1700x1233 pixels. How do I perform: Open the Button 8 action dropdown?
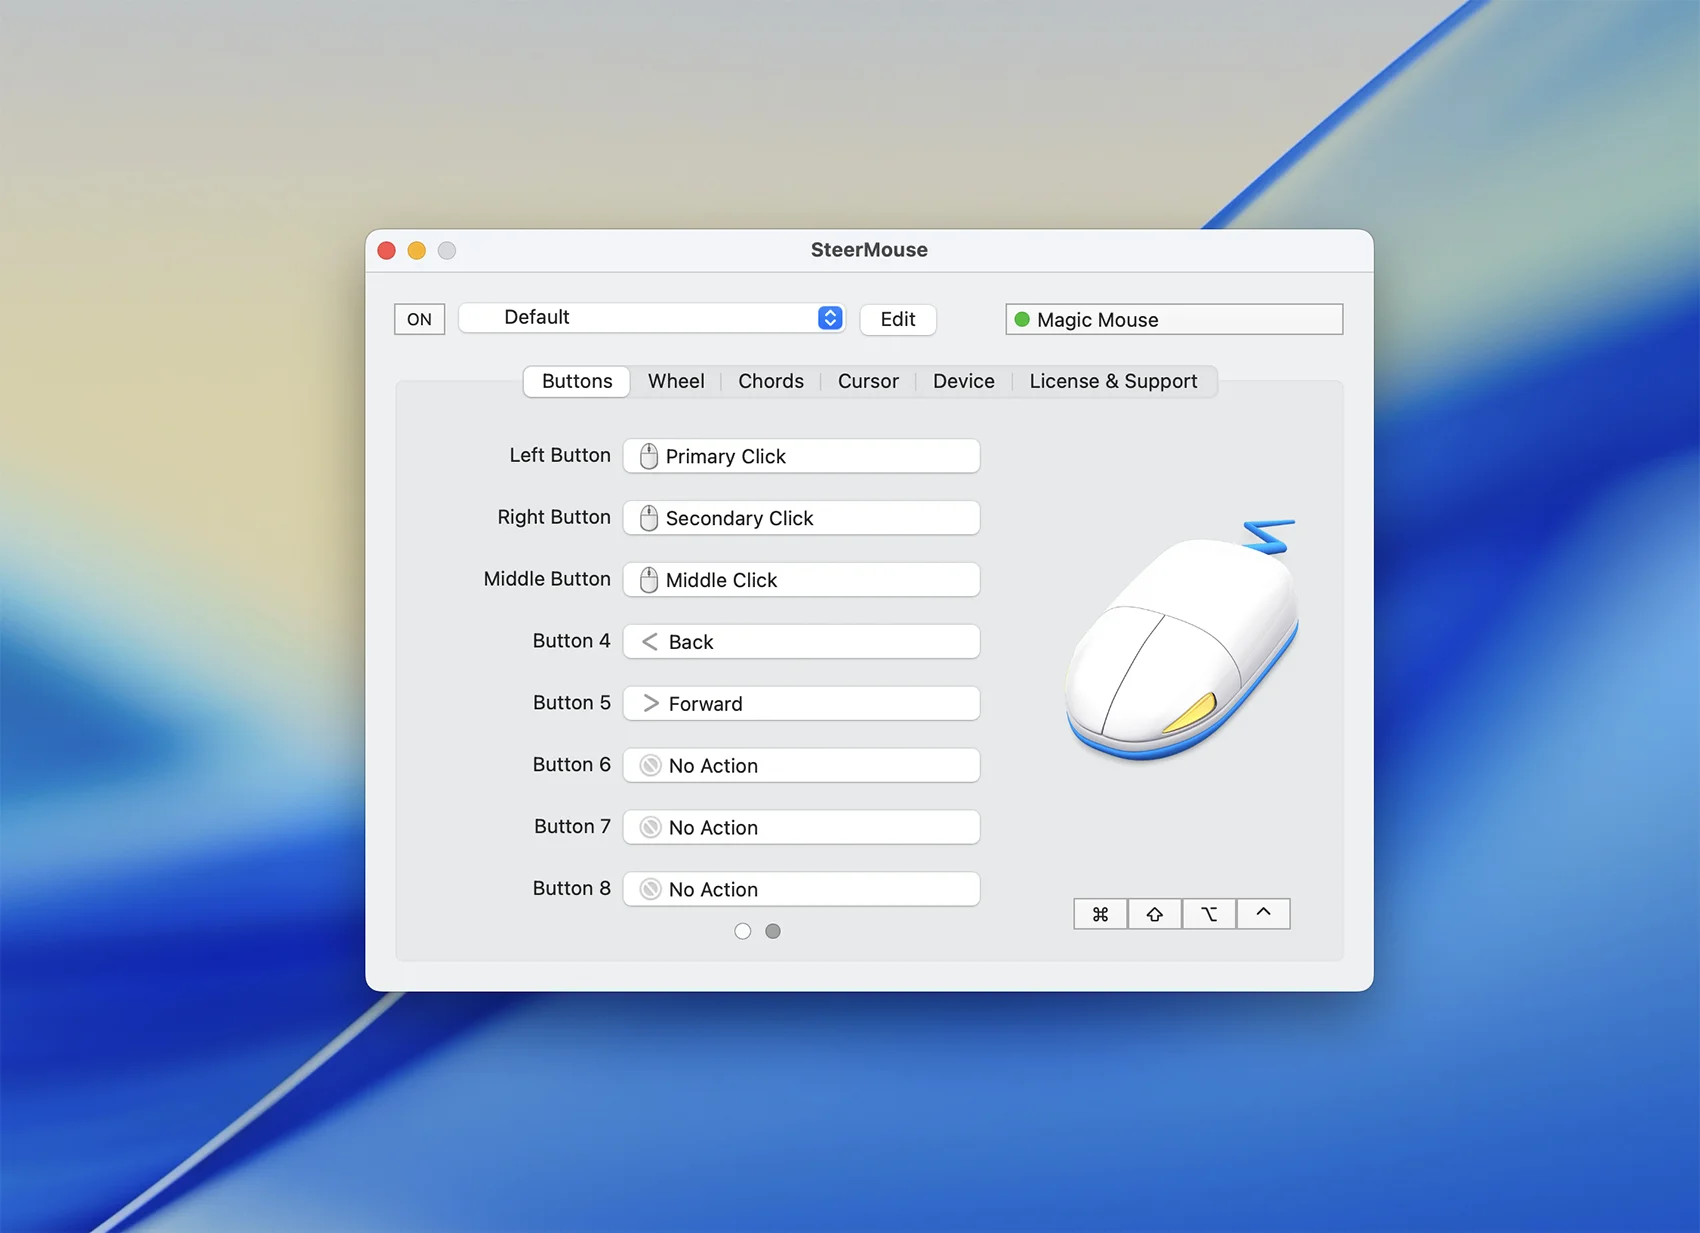pos(801,890)
